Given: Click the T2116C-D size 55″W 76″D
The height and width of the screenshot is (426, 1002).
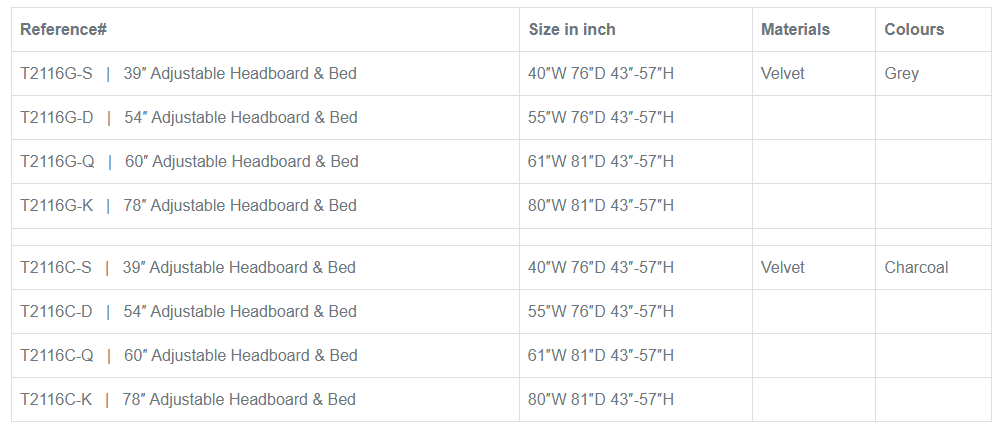Looking at the screenshot, I should [x=601, y=311].
